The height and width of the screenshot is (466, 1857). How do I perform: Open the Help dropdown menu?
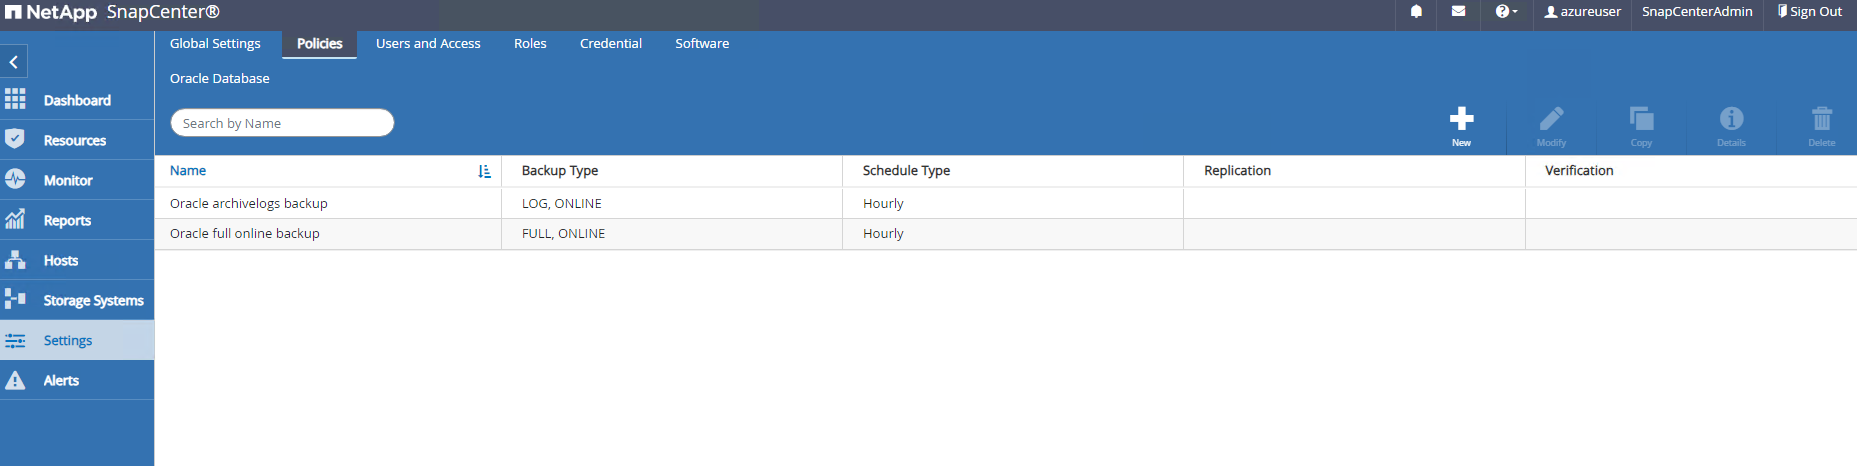(1506, 12)
